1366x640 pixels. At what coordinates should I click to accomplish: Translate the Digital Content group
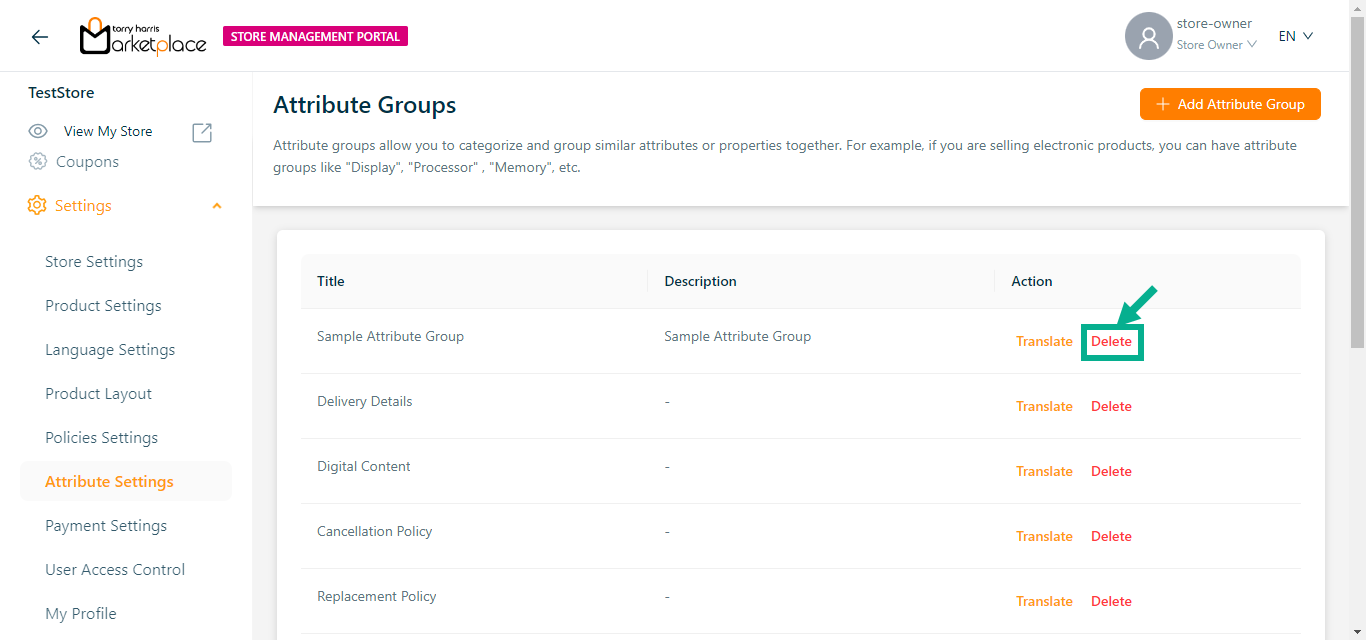[x=1044, y=472]
